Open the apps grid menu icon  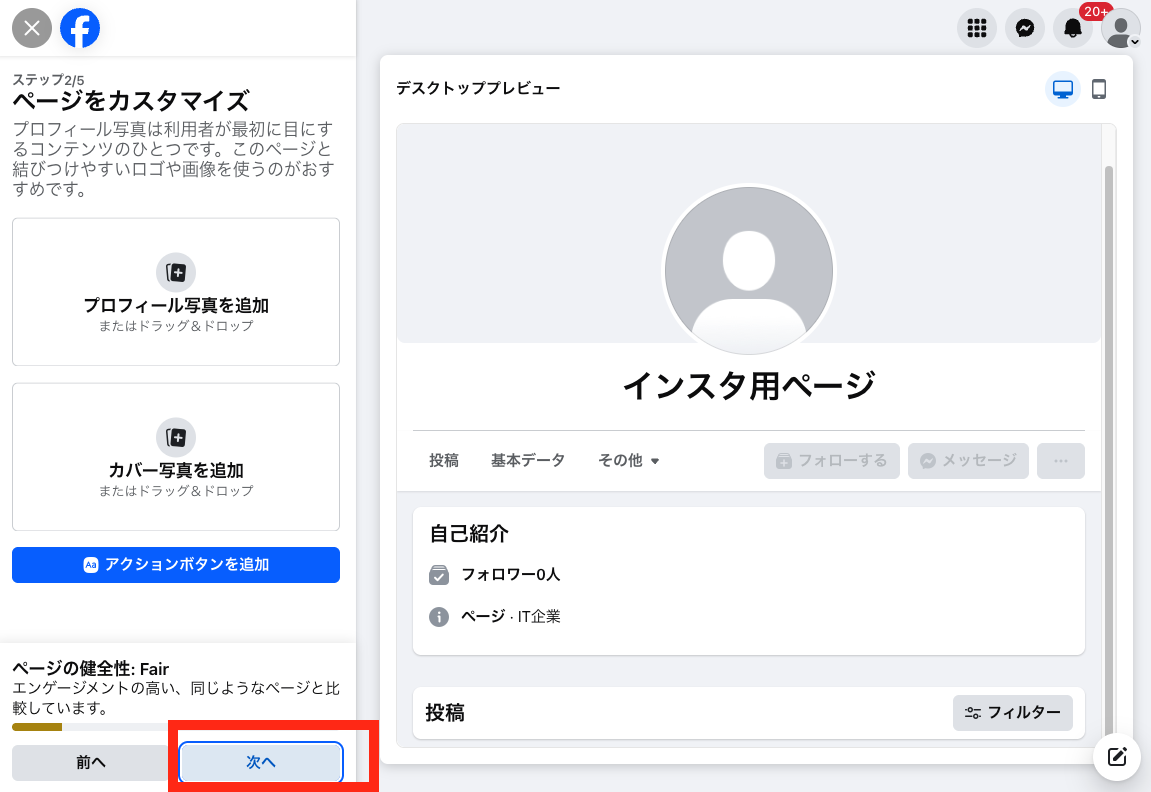click(x=977, y=27)
